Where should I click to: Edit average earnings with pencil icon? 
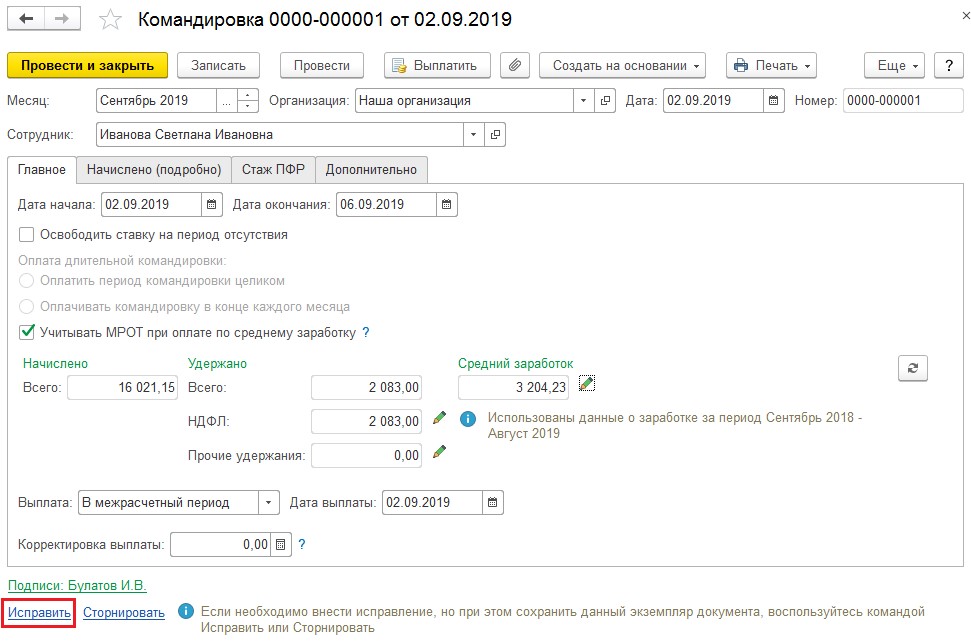(x=586, y=383)
